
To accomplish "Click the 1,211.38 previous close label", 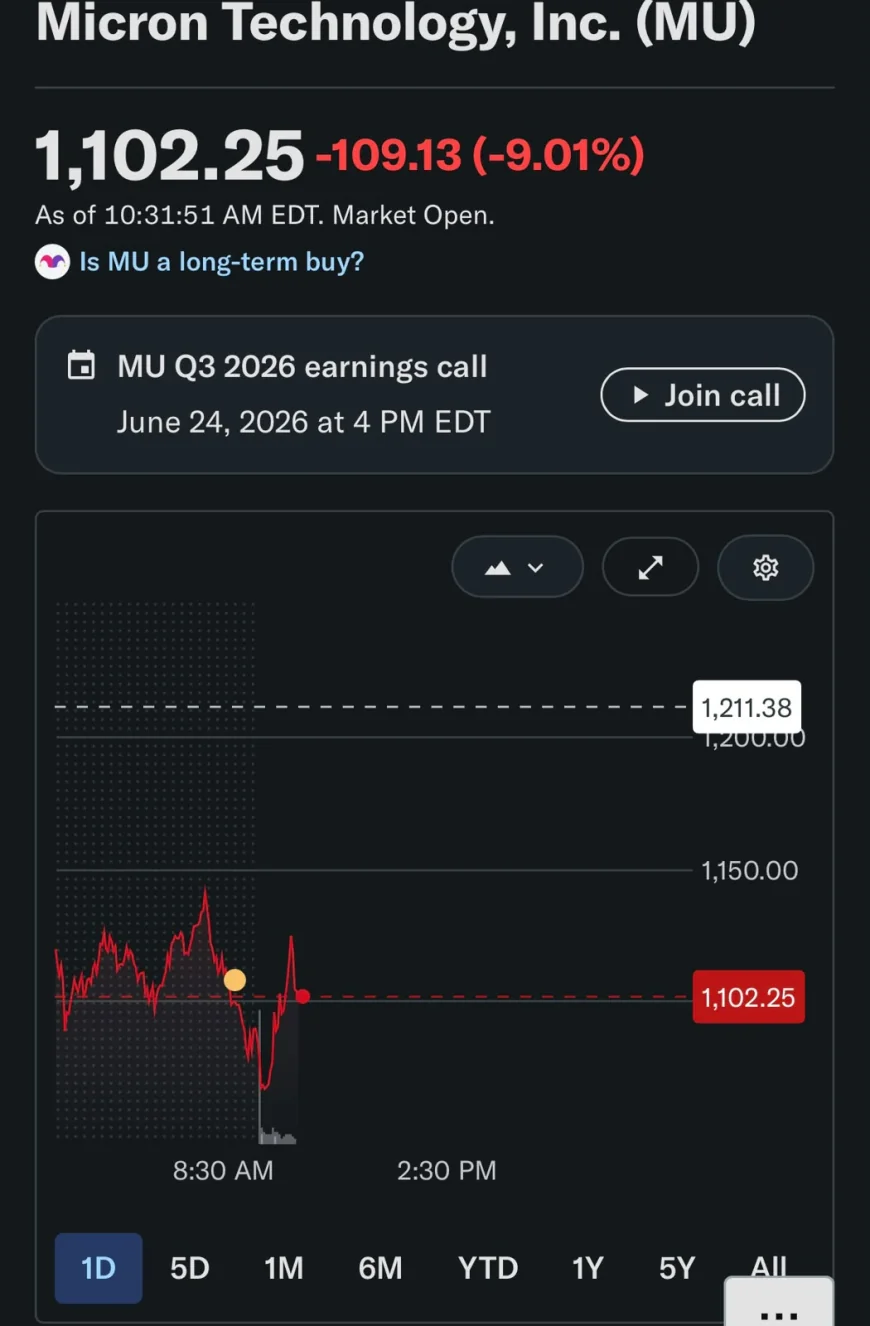I will [747, 708].
